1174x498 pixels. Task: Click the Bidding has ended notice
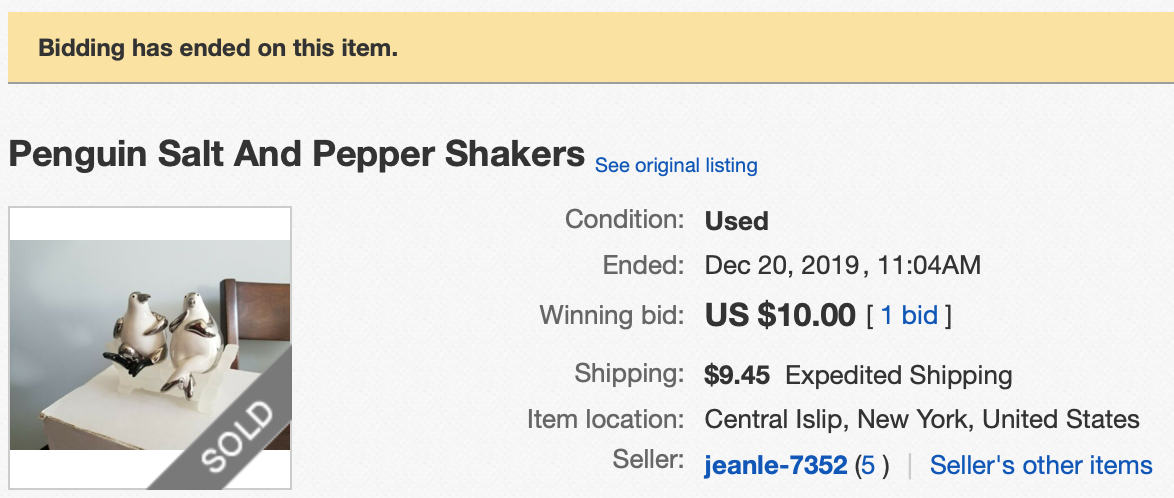pyautogui.click(x=218, y=48)
